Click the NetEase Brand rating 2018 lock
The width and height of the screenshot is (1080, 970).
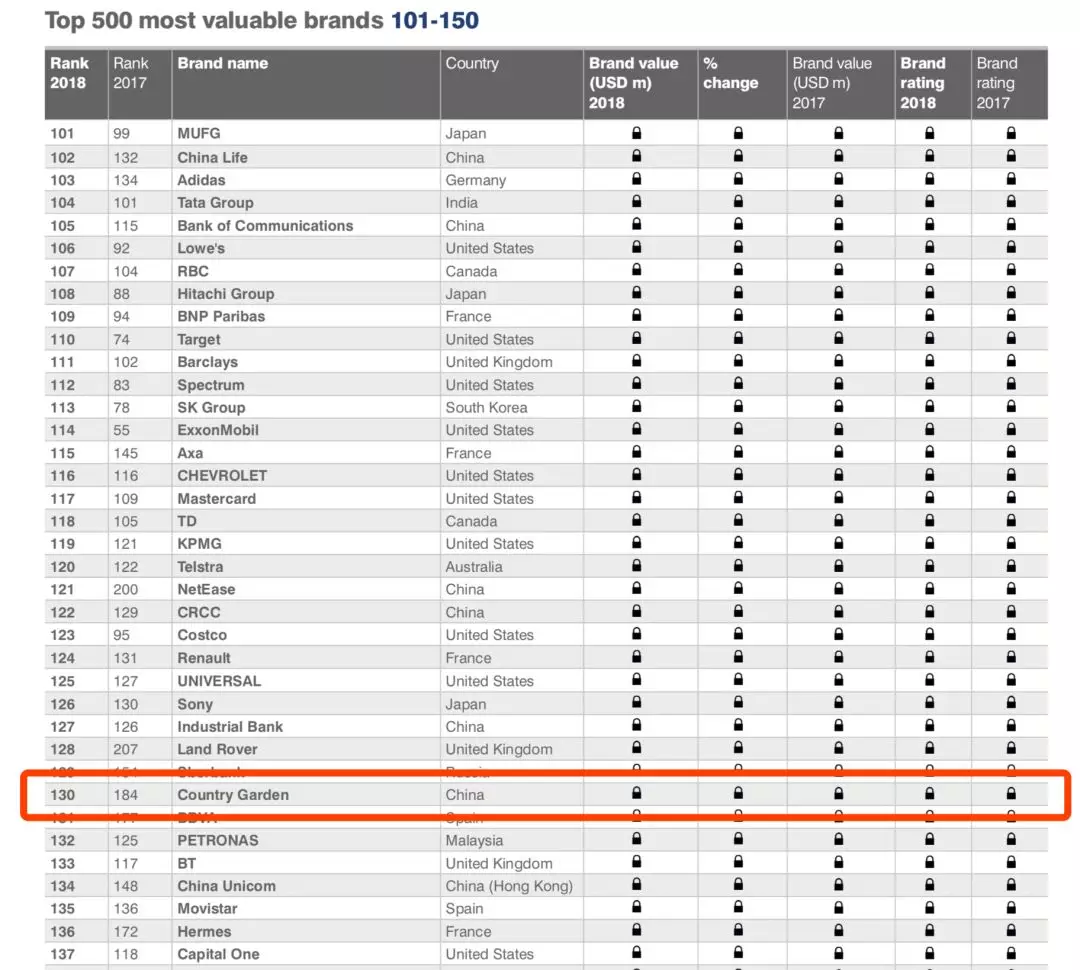tap(929, 588)
